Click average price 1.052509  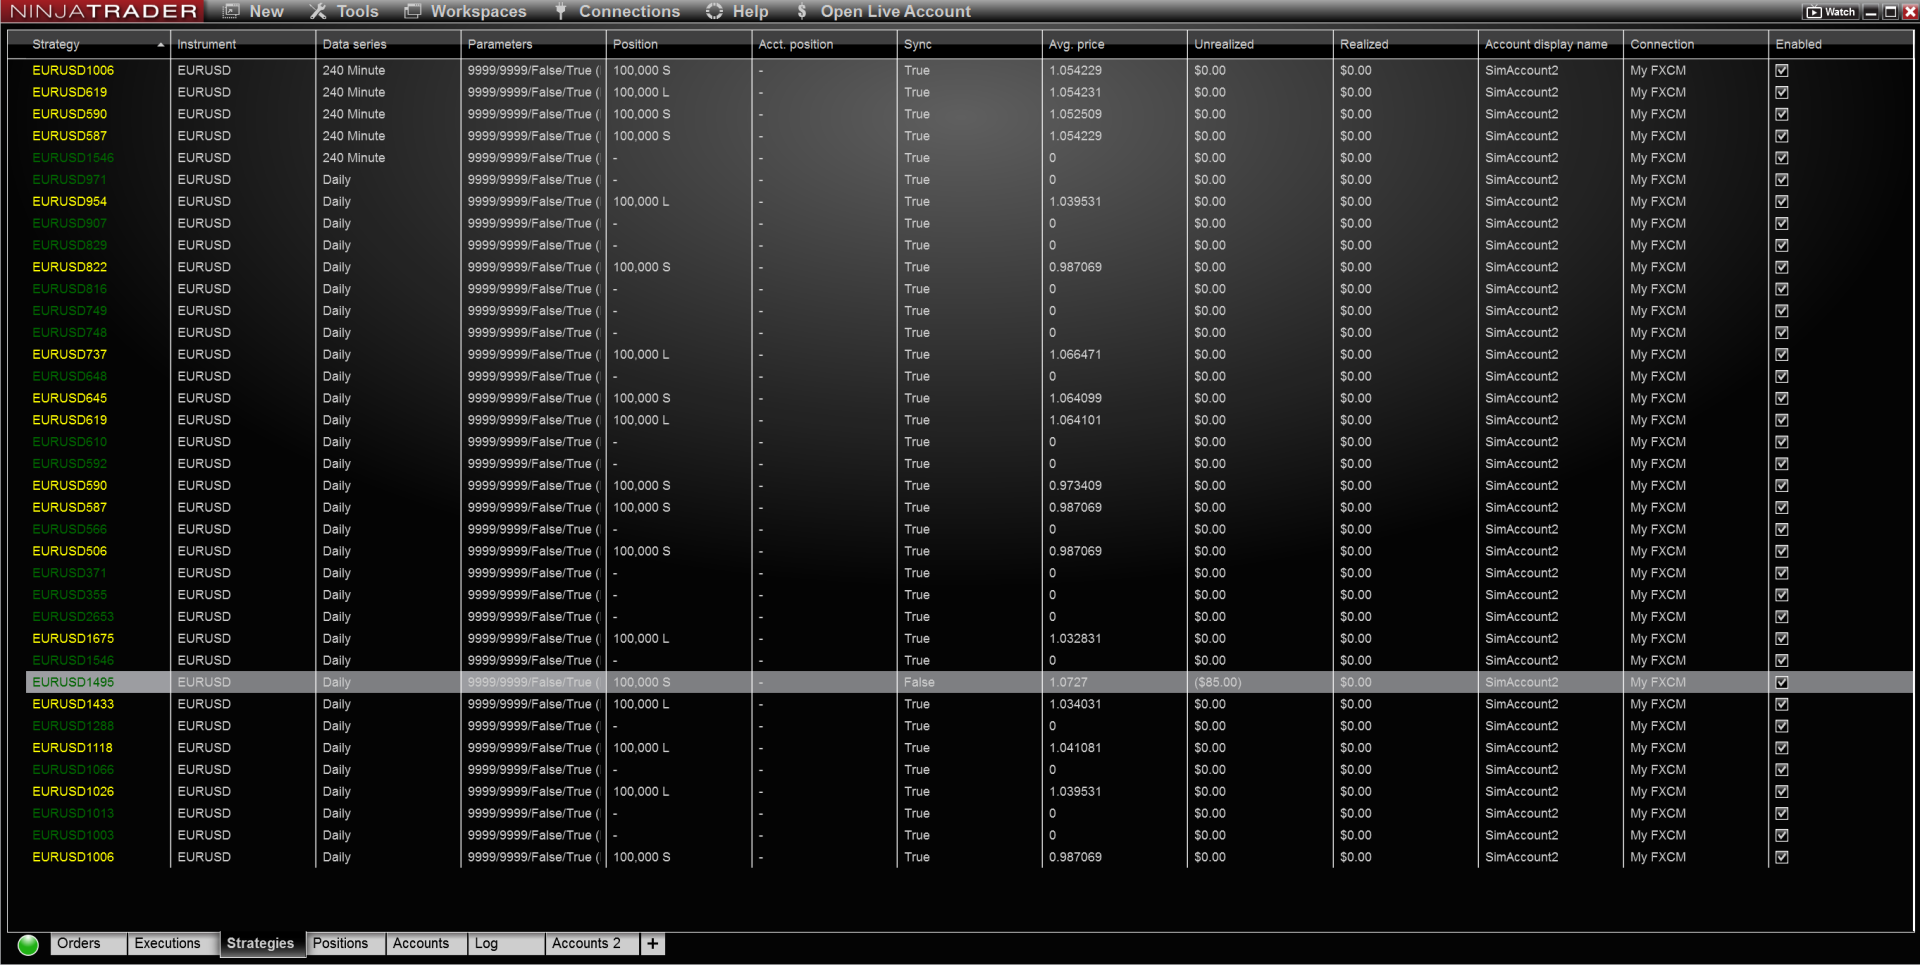tap(1075, 115)
